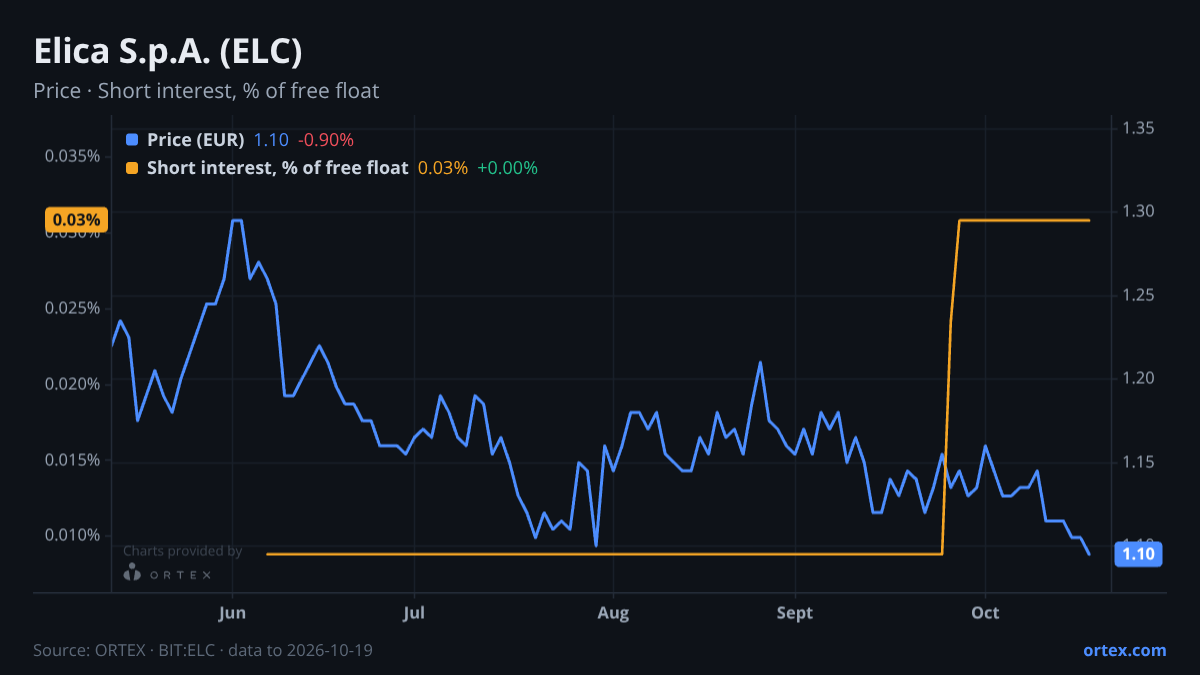Viewport: 1200px width, 675px height.
Task: Click the Jun label on the time axis
Action: (x=232, y=613)
